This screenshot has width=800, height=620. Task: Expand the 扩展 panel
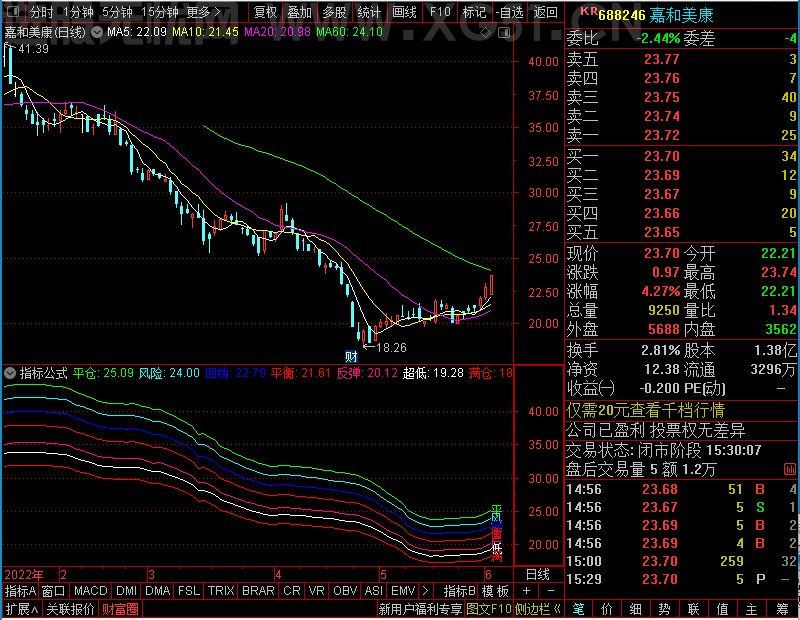pos(22,609)
